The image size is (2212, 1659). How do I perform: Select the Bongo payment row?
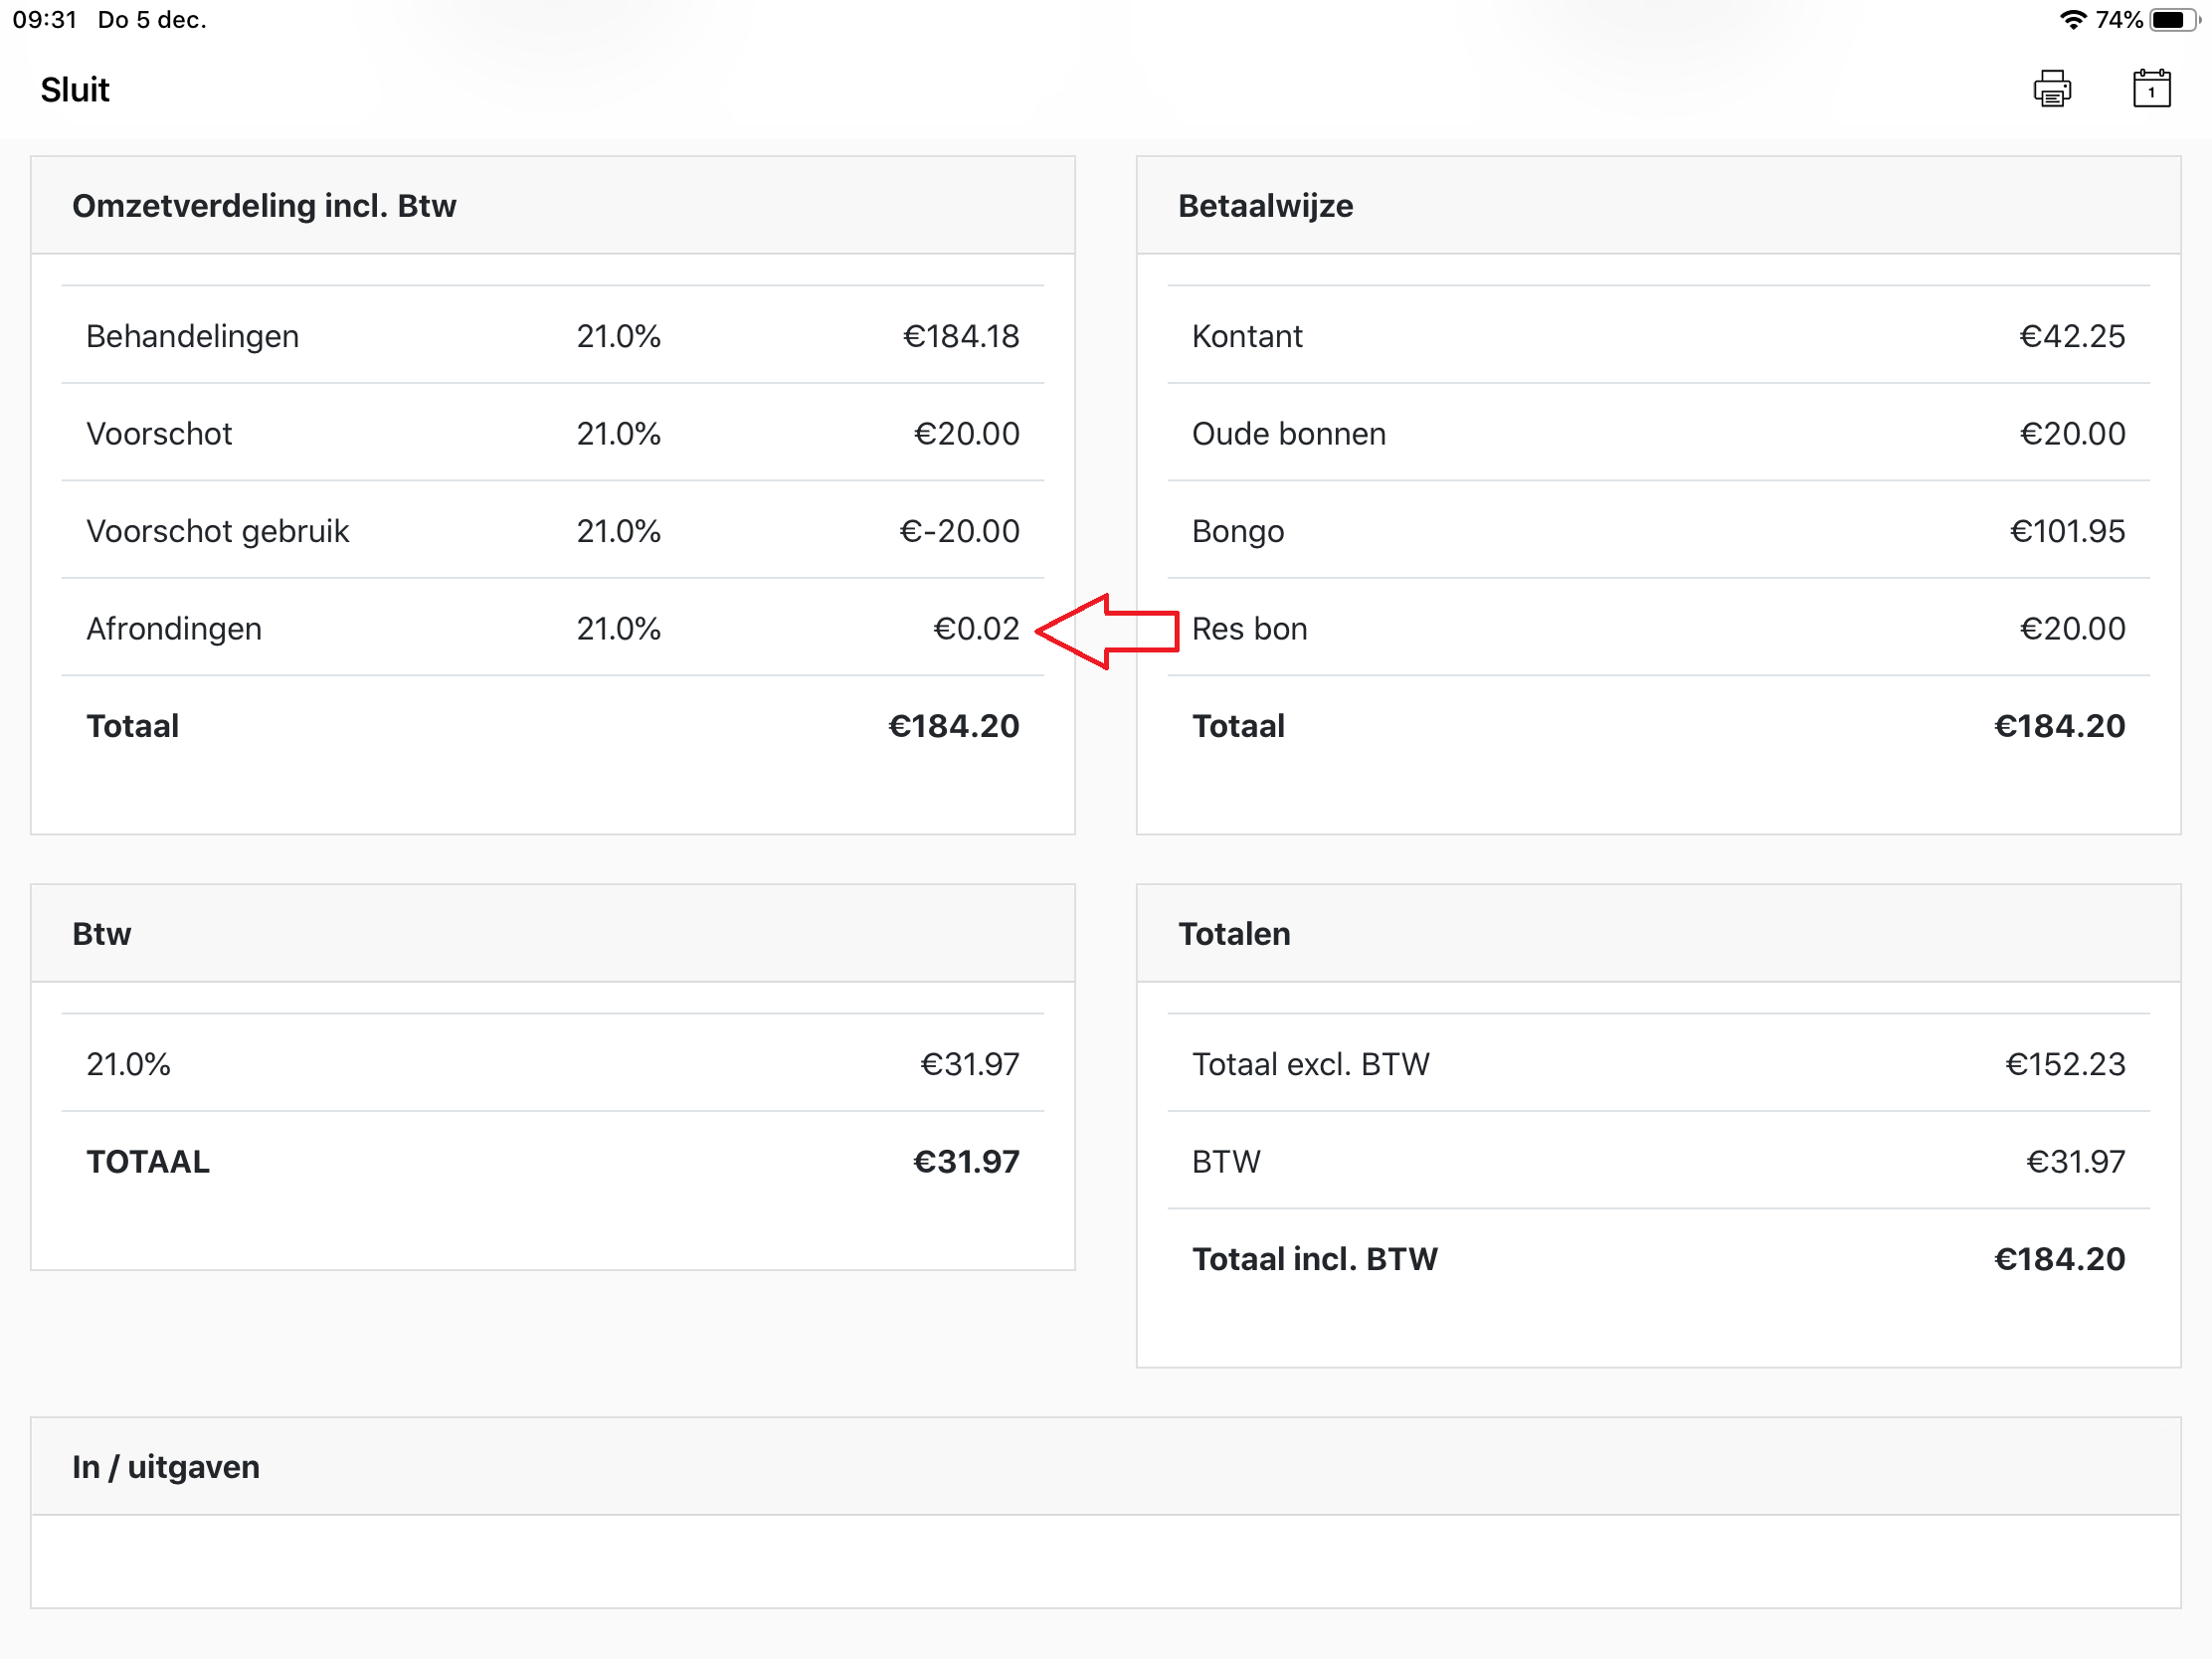click(x=1657, y=531)
